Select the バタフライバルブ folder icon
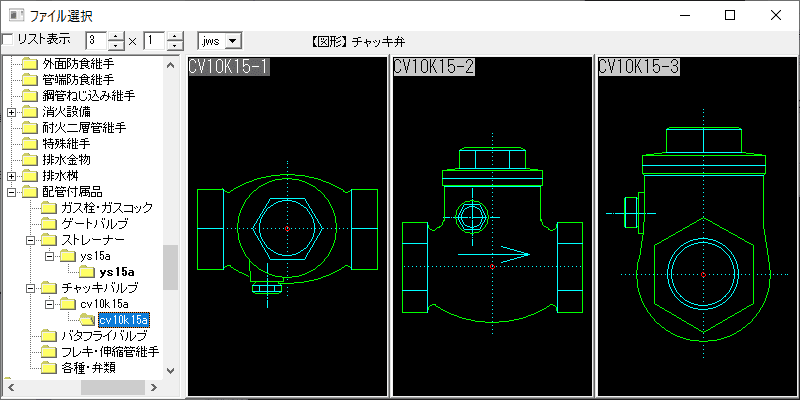800x400 pixels. point(49,336)
